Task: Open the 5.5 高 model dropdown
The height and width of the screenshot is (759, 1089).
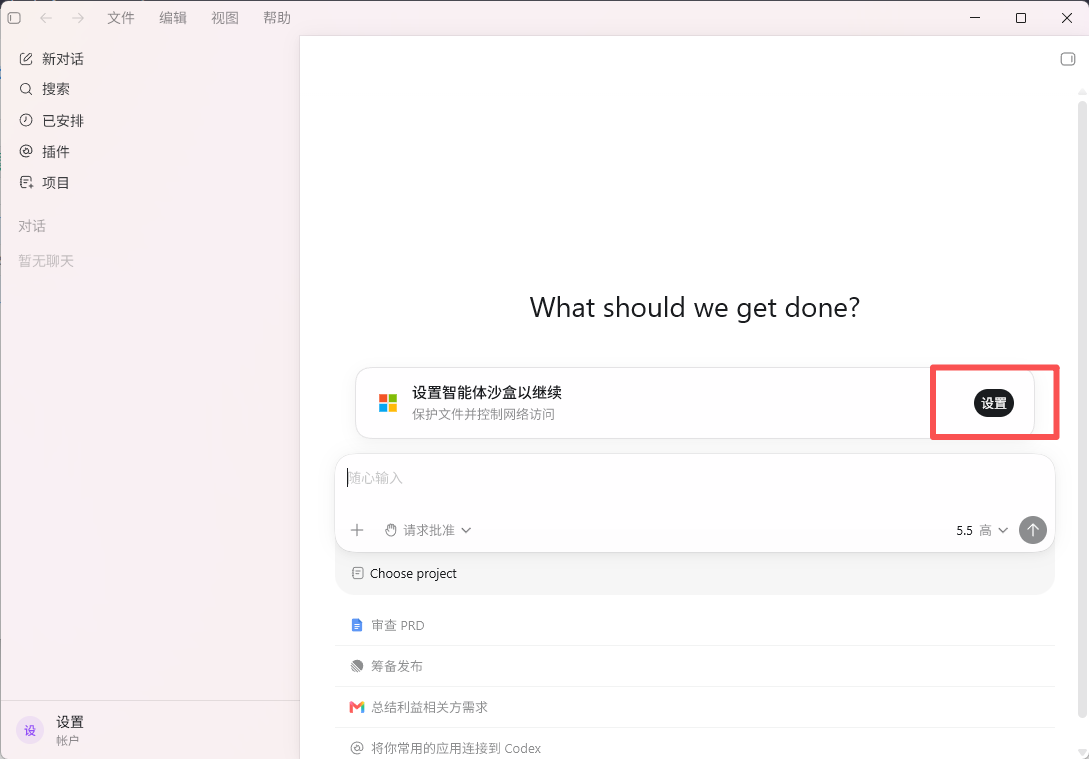Action: (x=981, y=531)
